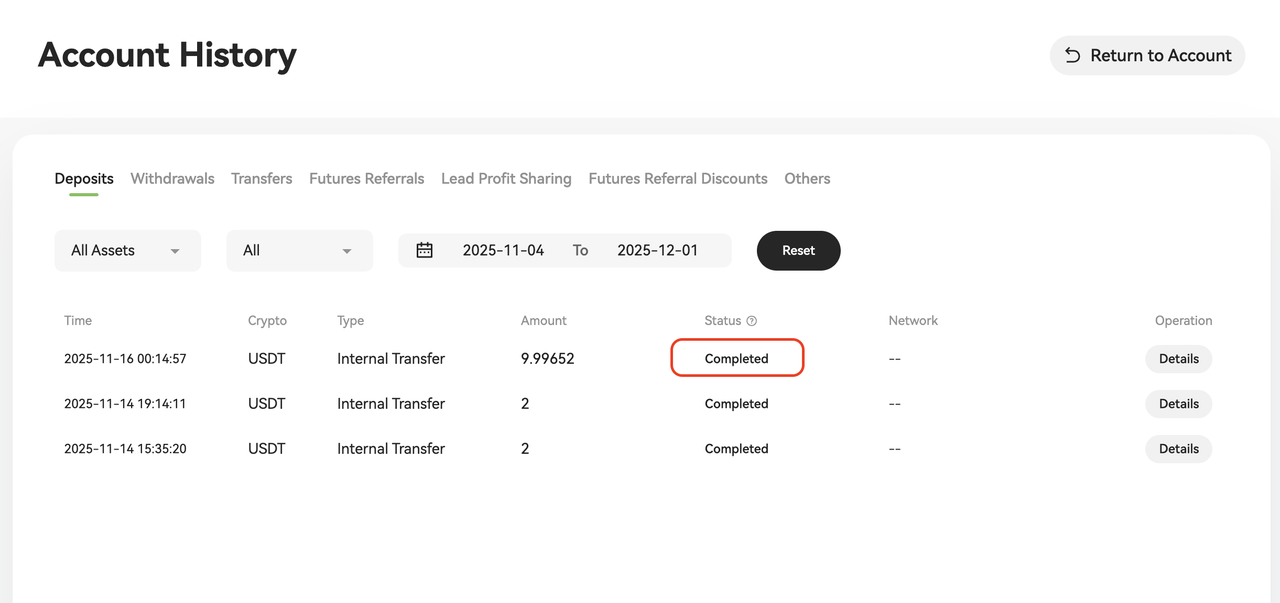Go to the Lead Profit Sharing tab
Screen dimensions: 1280x603
coord(506,179)
